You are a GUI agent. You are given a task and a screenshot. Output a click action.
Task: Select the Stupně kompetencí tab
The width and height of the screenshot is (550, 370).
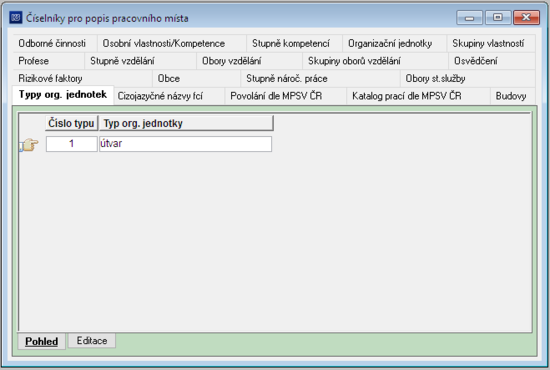291,43
